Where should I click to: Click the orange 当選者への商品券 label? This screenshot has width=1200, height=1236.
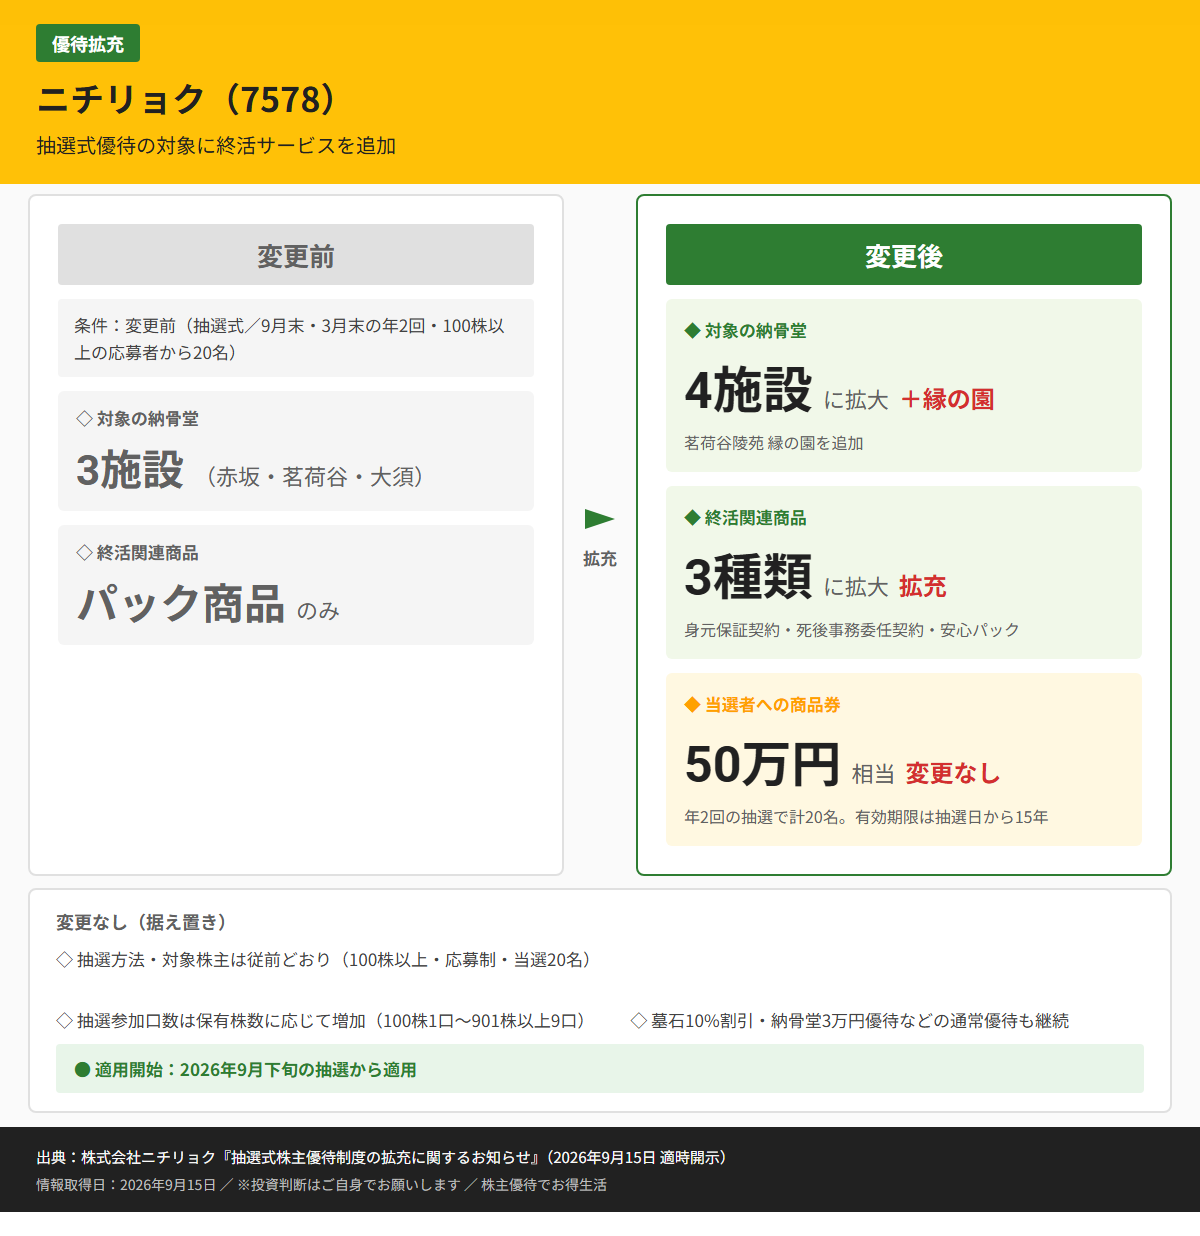(762, 705)
